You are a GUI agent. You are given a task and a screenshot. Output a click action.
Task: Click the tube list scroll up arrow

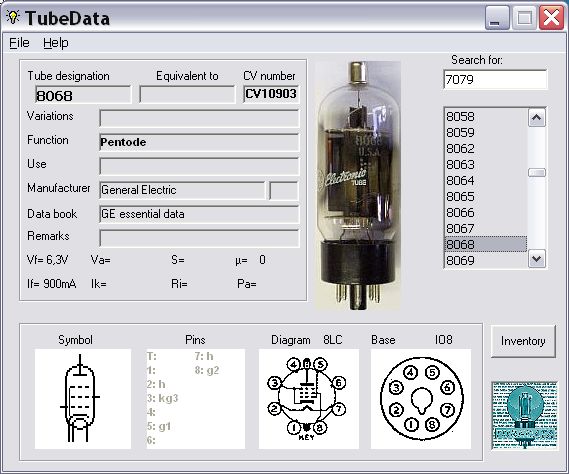click(537, 118)
